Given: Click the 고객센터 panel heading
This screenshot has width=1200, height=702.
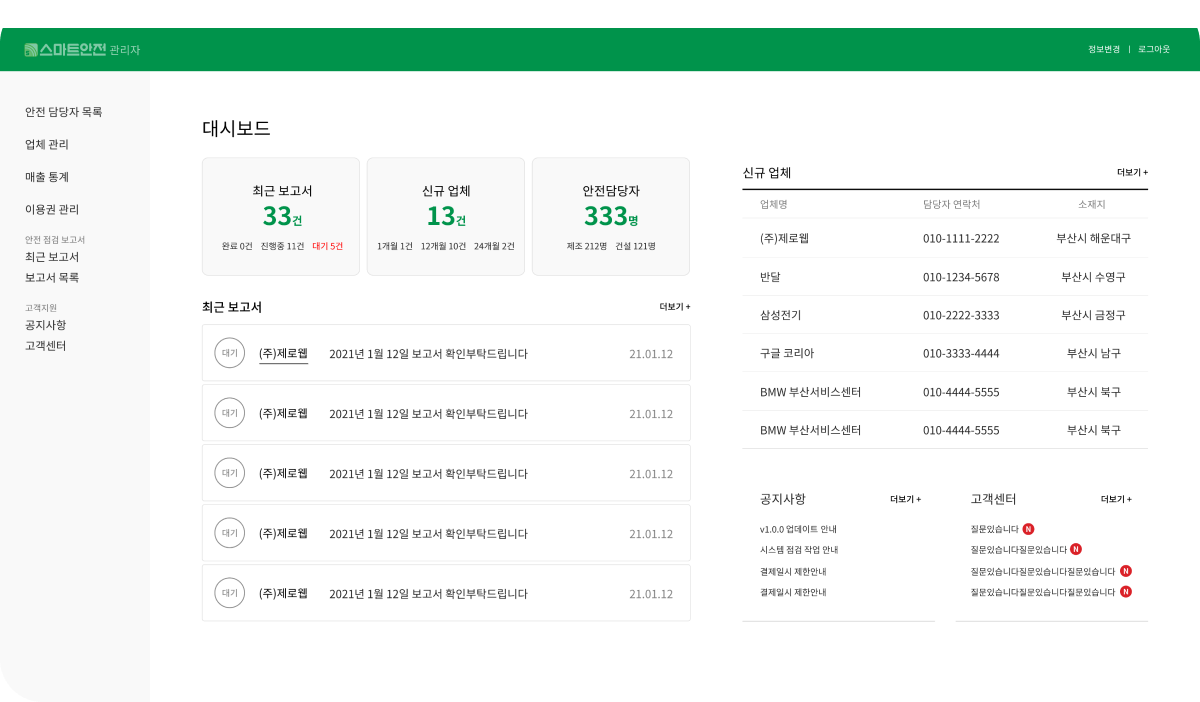Looking at the screenshot, I should click(x=993, y=499).
